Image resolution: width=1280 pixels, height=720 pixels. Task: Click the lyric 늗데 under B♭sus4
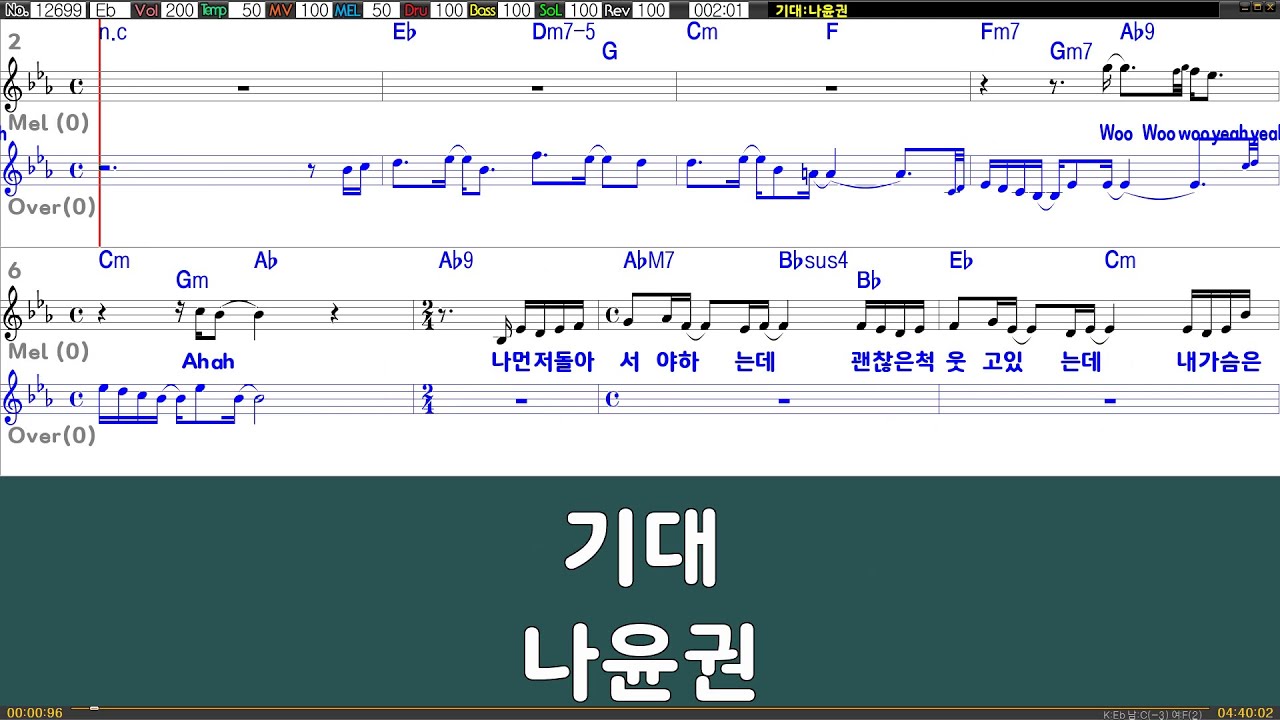click(x=755, y=362)
